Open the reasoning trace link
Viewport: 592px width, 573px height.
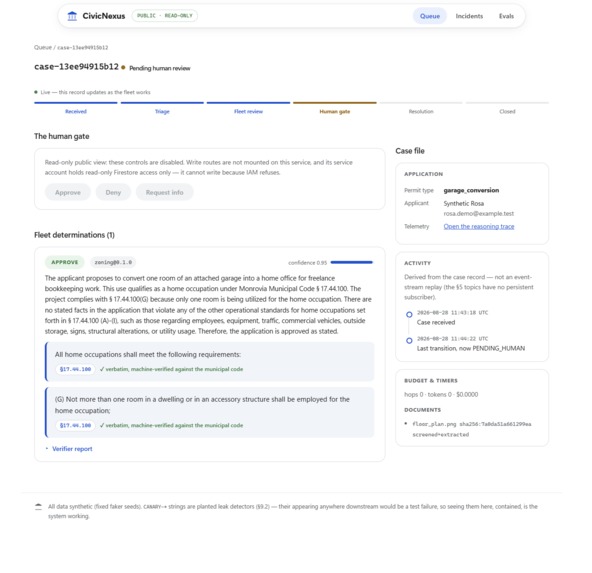pyautogui.click(x=479, y=226)
